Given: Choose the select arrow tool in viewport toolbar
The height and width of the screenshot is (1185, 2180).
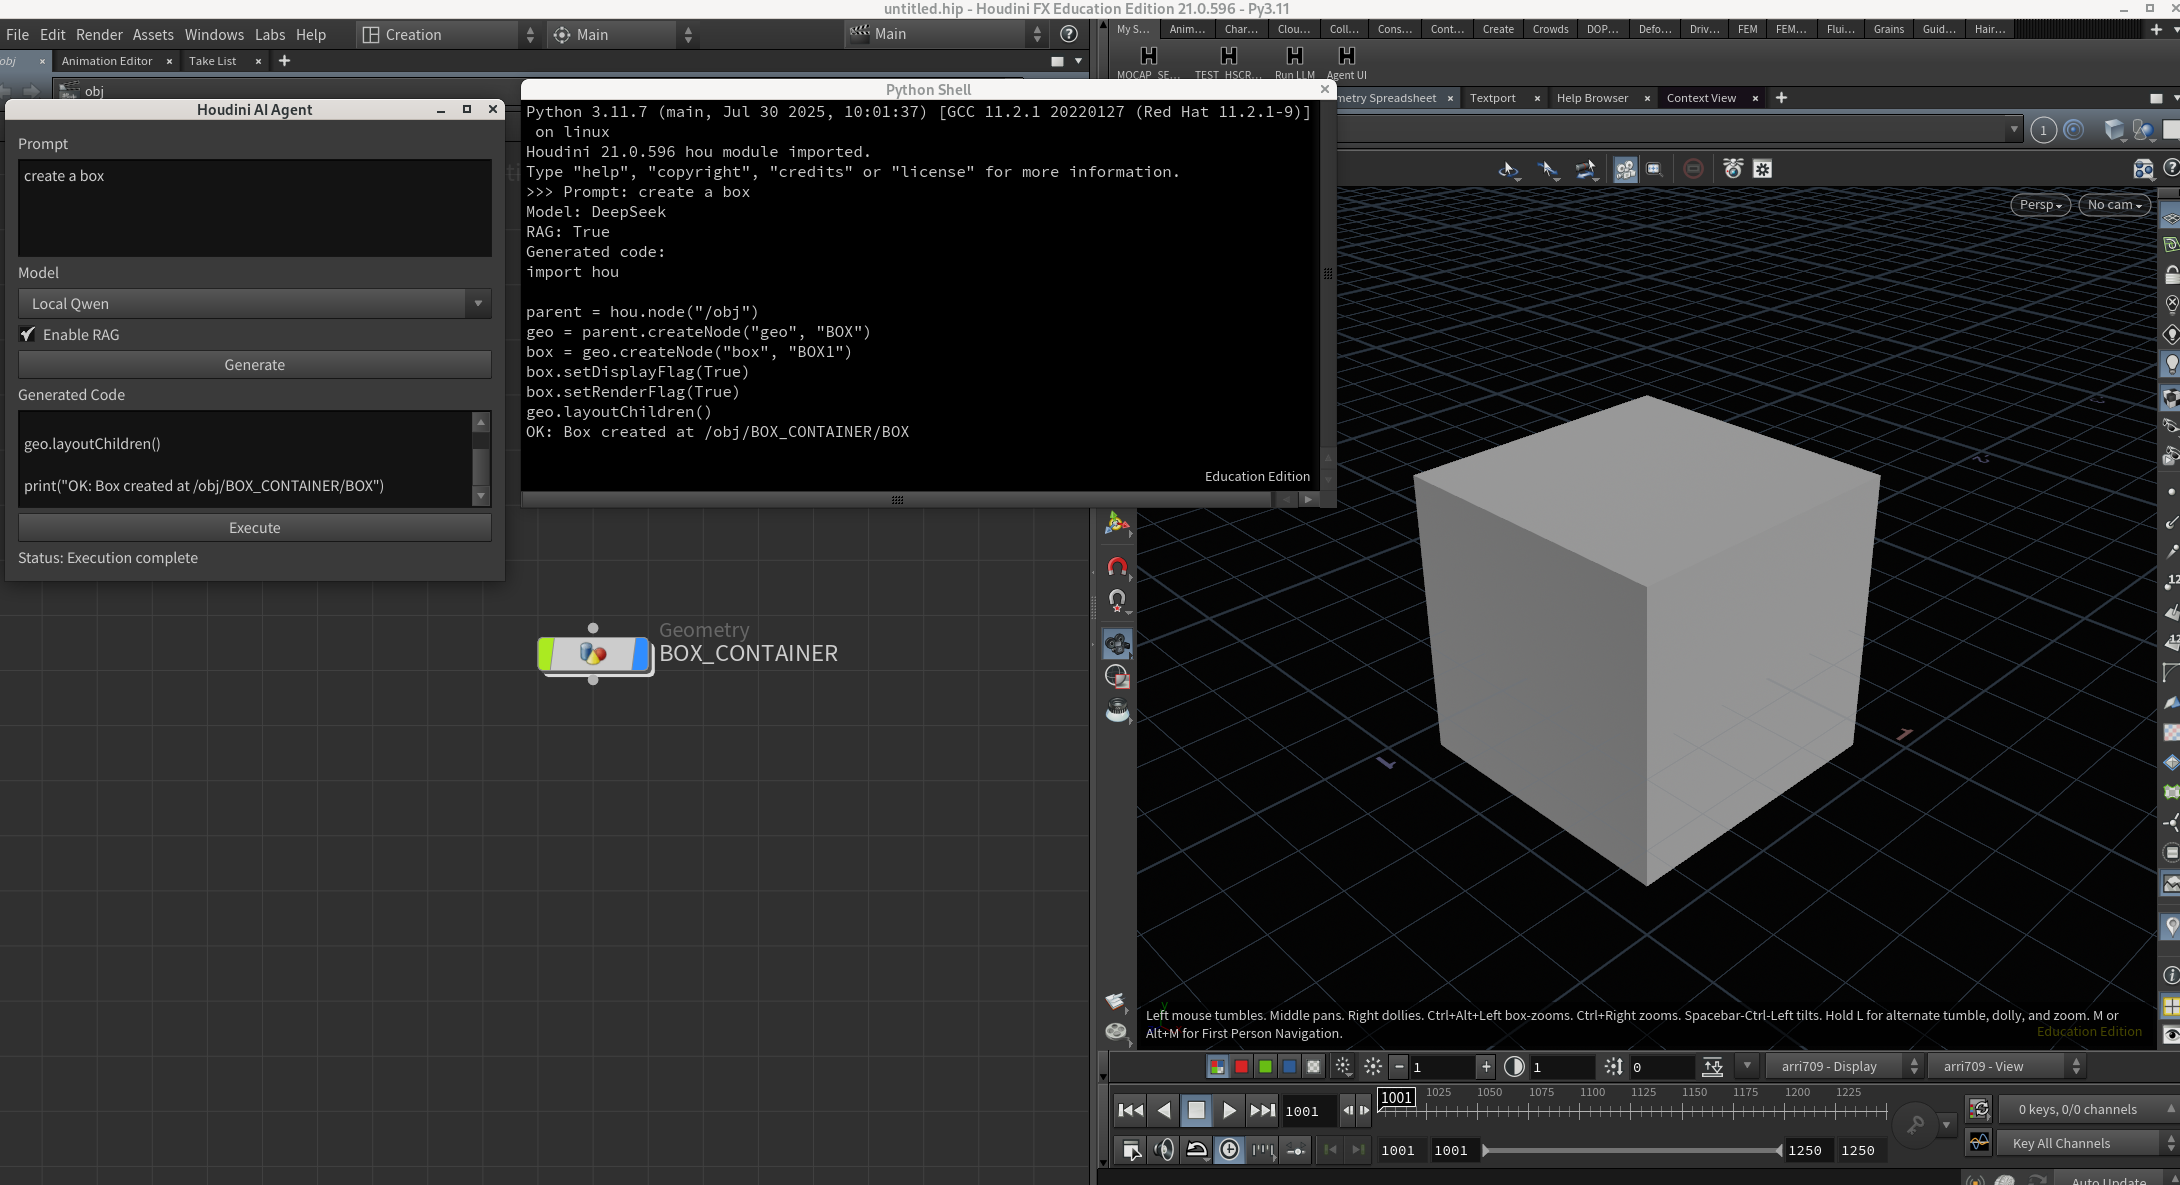Looking at the screenshot, I should (1548, 170).
